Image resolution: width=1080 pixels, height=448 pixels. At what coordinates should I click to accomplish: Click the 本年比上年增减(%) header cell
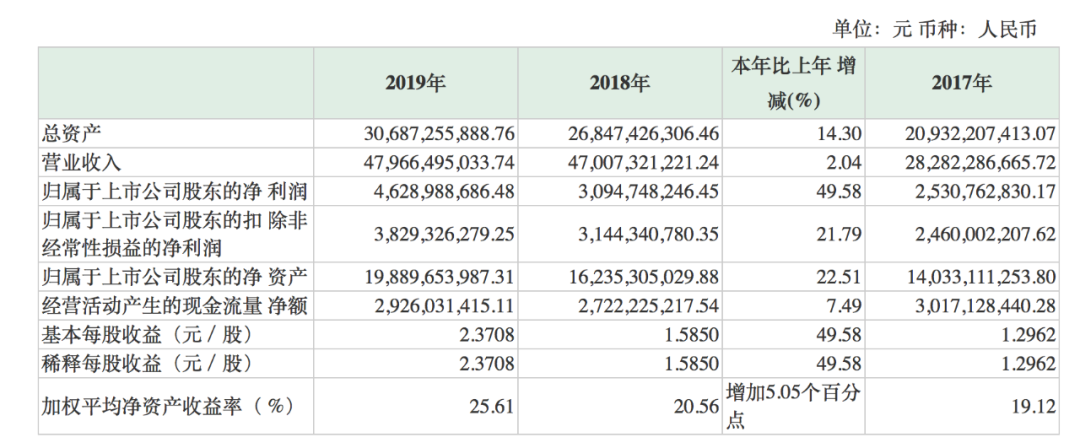tap(794, 84)
